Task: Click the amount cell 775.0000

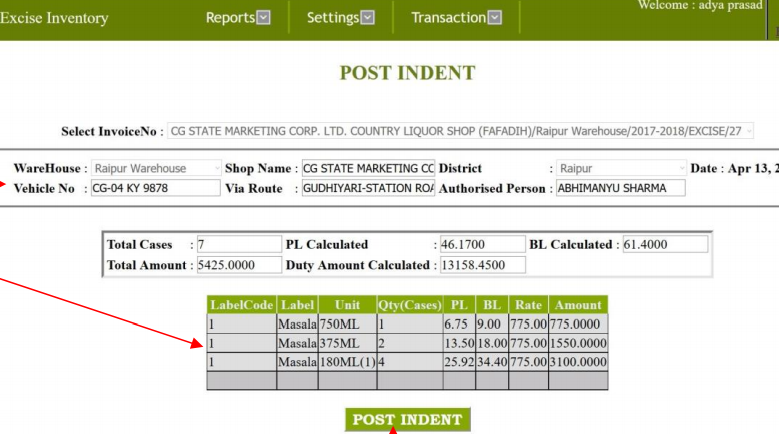Action: point(578,324)
